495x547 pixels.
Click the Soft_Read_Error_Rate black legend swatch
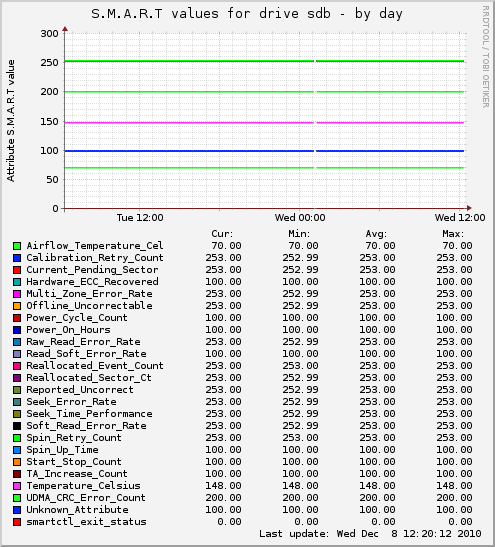point(17,426)
